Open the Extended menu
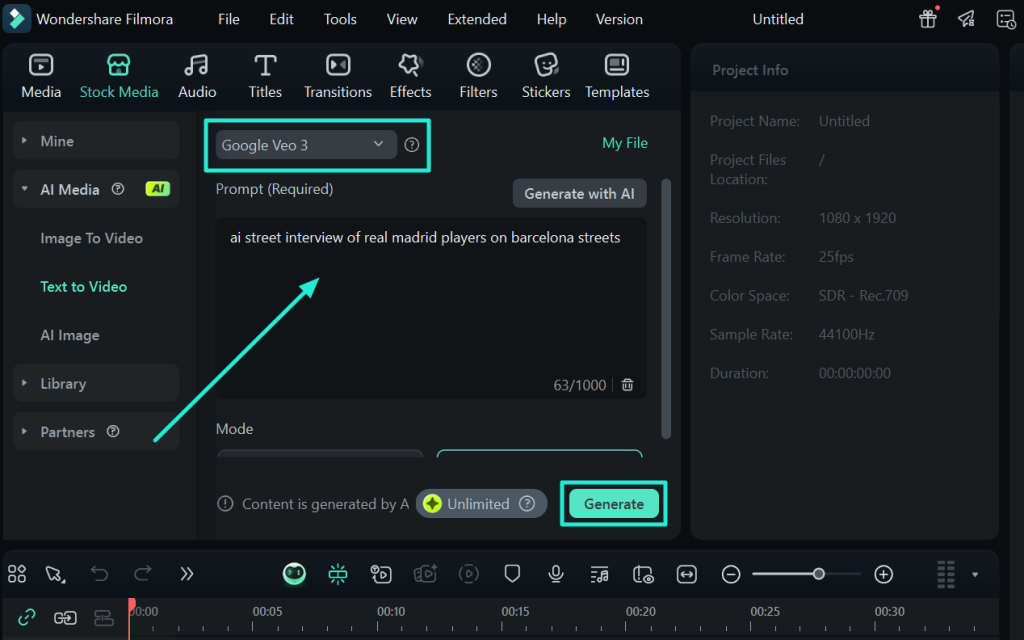This screenshot has height=640, width=1024. [476, 19]
